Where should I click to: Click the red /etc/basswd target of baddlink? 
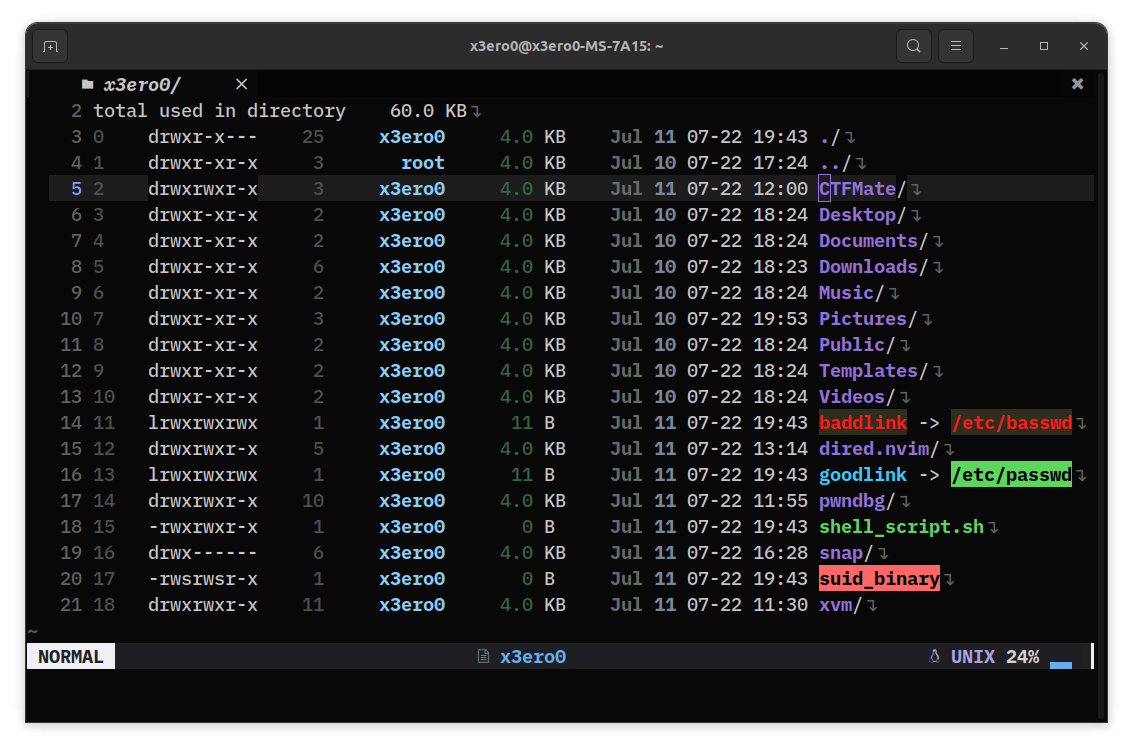pos(1010,422)
